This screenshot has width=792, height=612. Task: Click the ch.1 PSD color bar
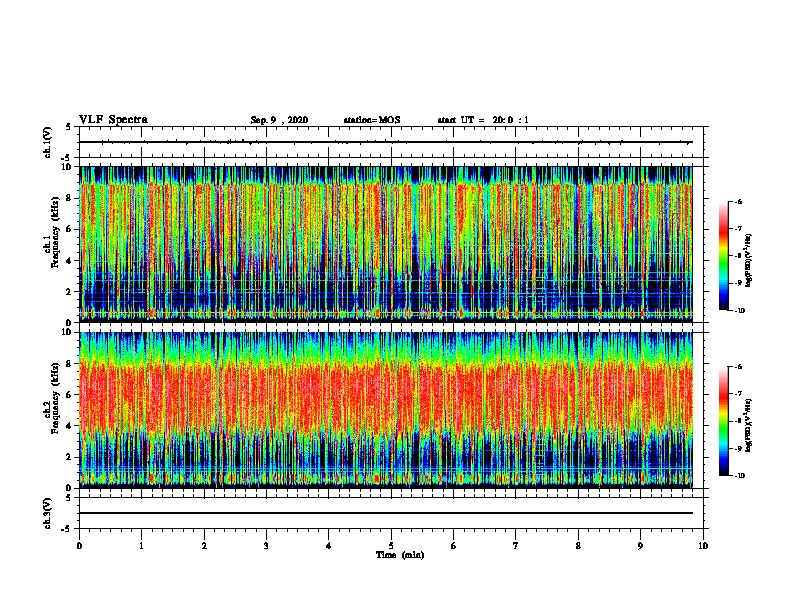[724, 256]
